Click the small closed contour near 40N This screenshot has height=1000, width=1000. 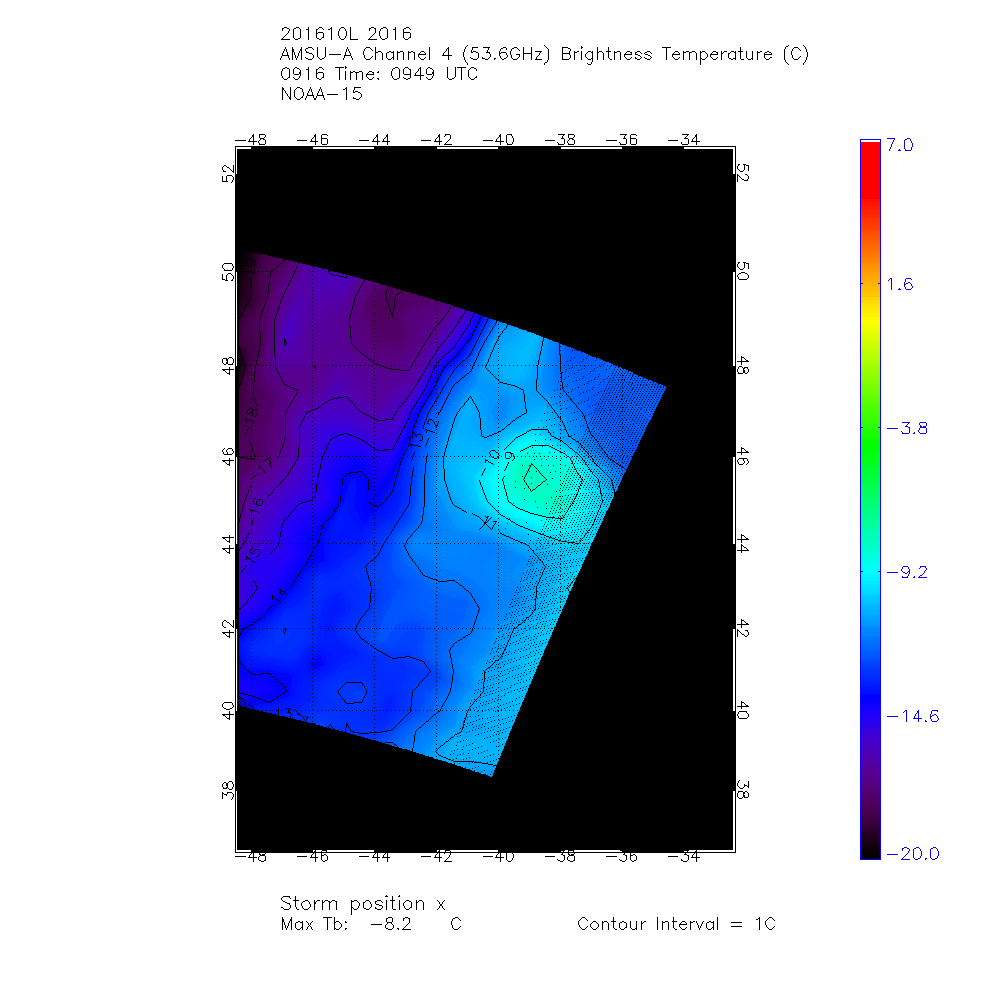(352, 691)
